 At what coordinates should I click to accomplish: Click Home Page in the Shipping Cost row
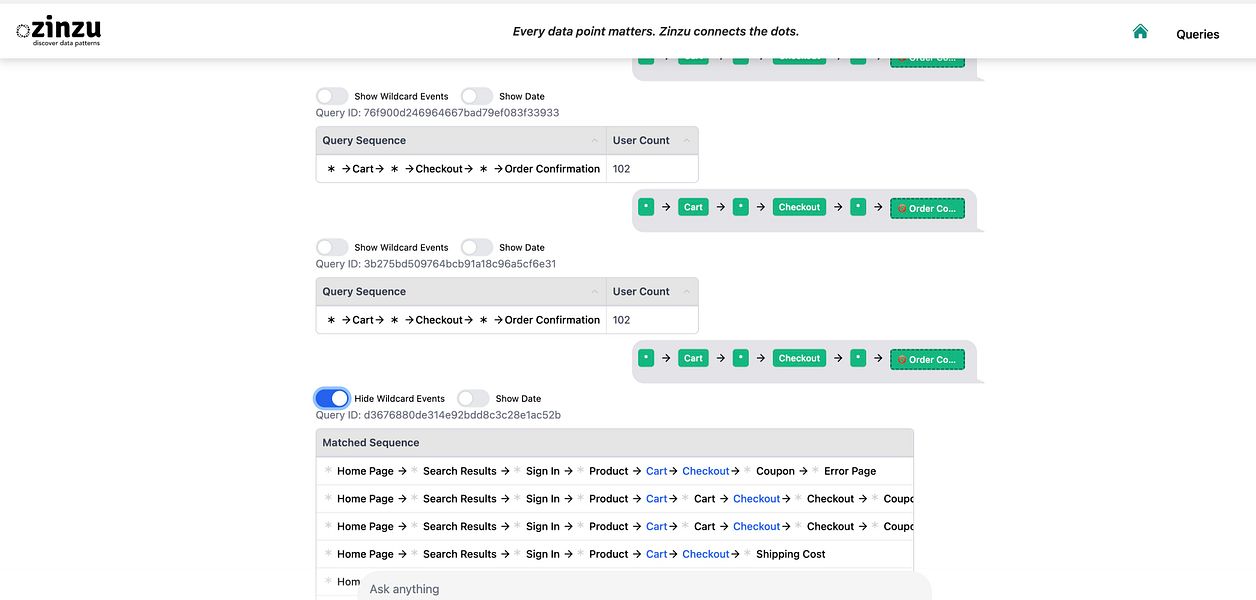pyautogui.click(x=365, y=554)
